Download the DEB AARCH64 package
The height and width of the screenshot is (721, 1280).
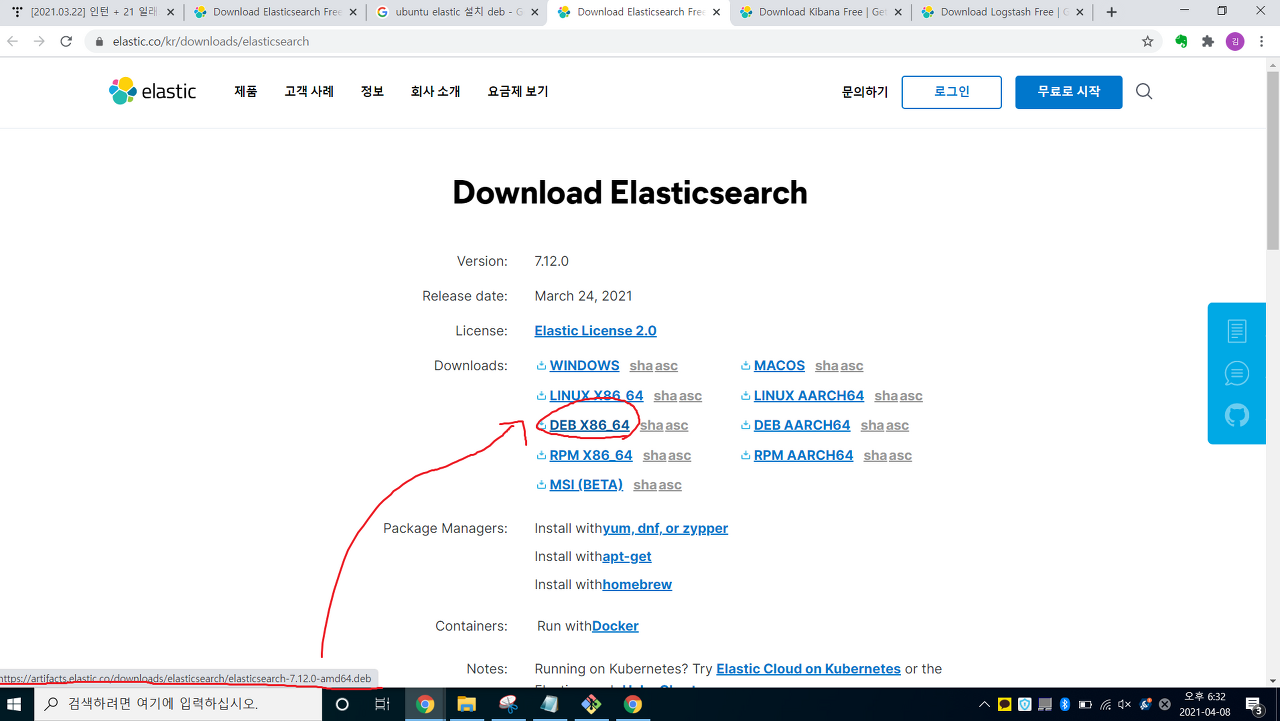(802, 426)
